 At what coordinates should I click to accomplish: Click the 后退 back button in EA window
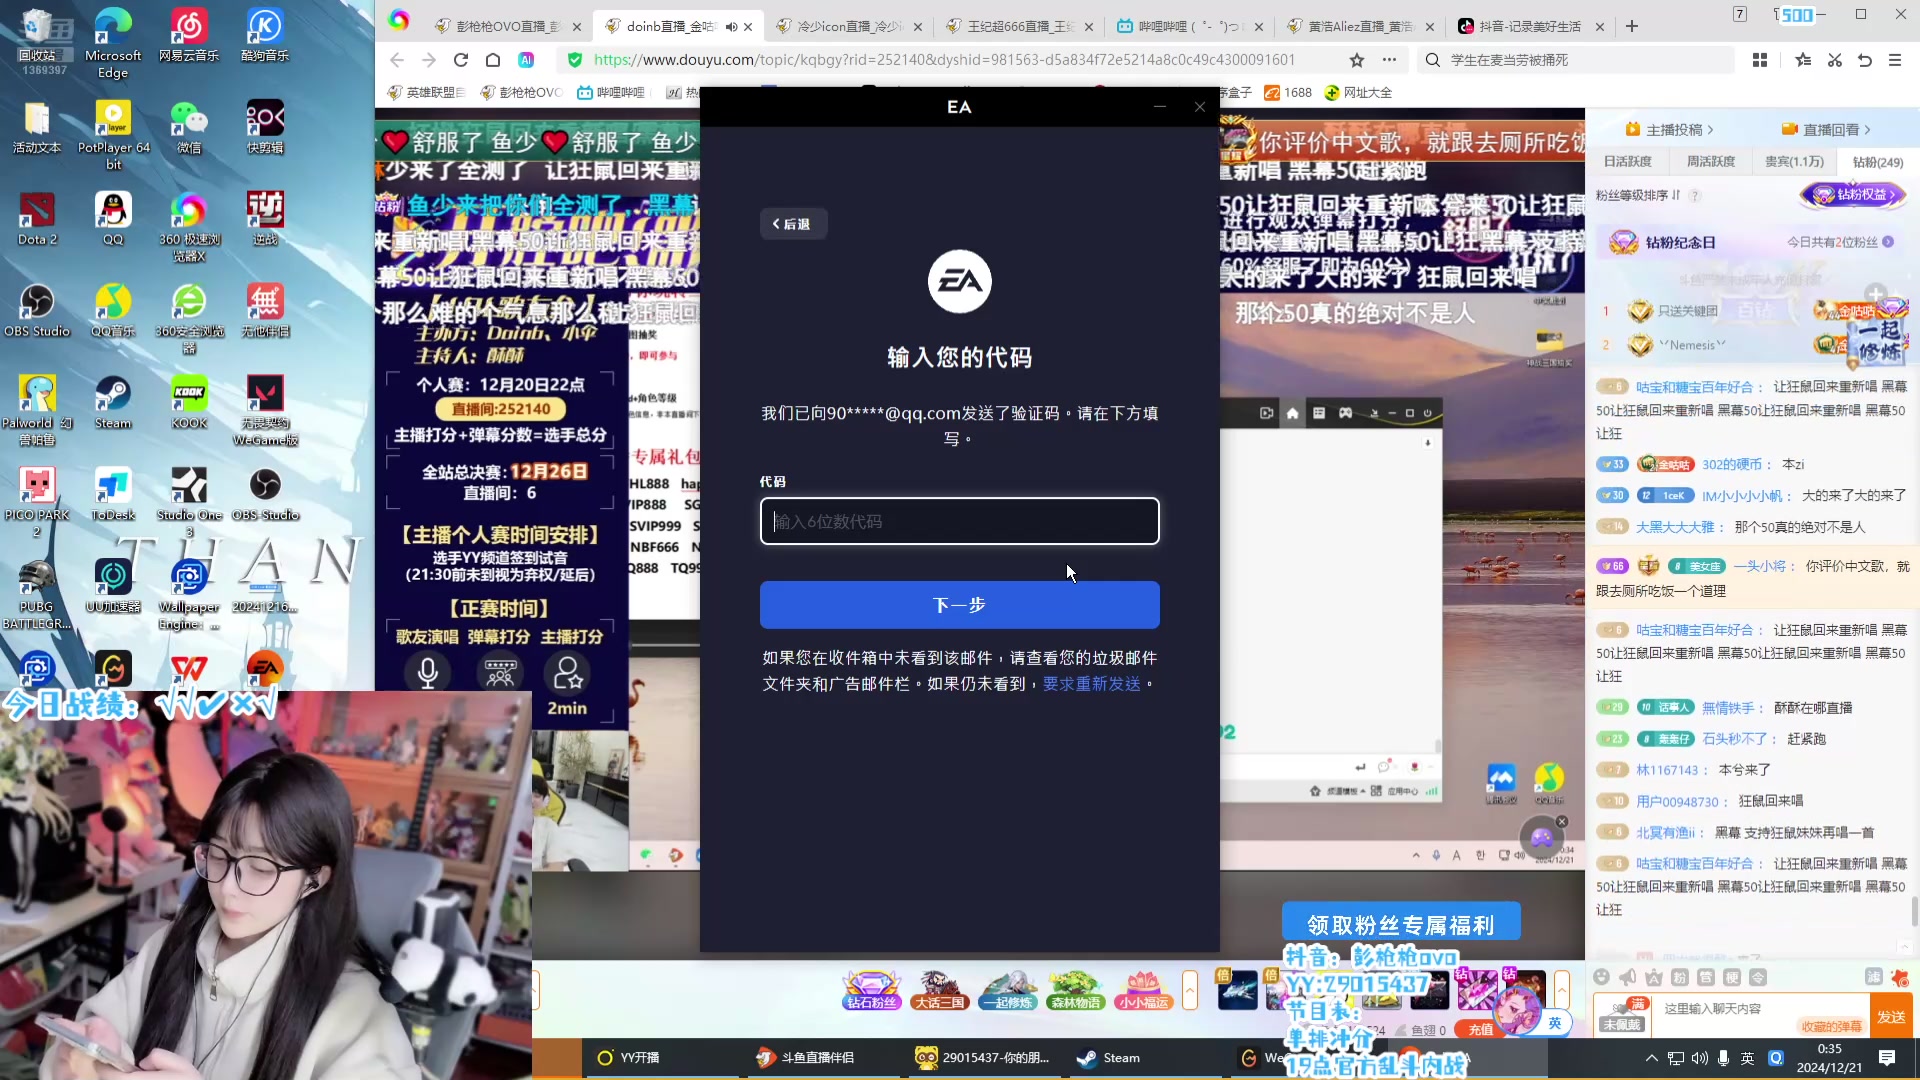(x=793, y=224)
